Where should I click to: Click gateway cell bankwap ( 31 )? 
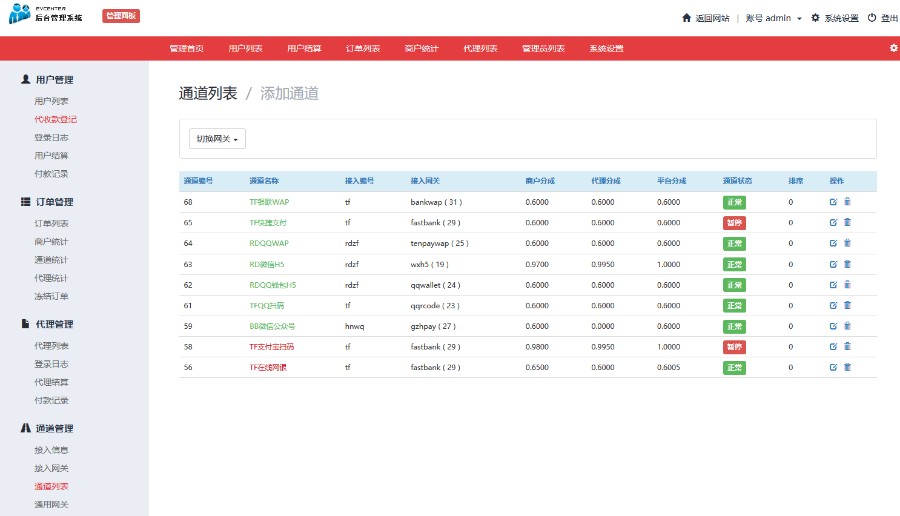pos(436,202)
